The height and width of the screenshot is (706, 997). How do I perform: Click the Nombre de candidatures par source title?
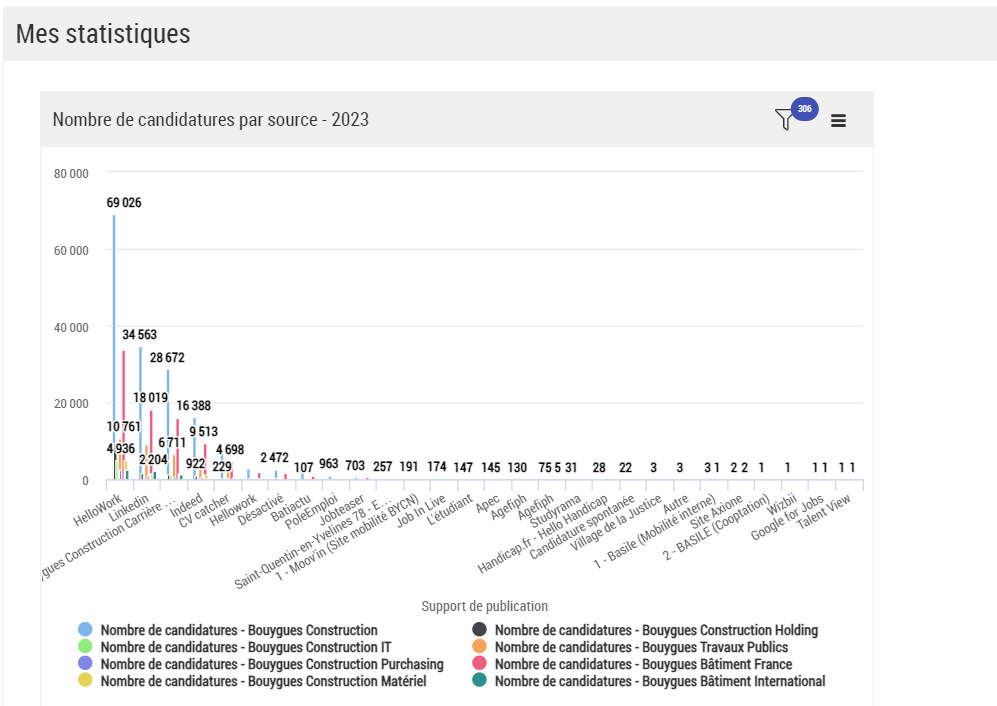coord(211,120)
